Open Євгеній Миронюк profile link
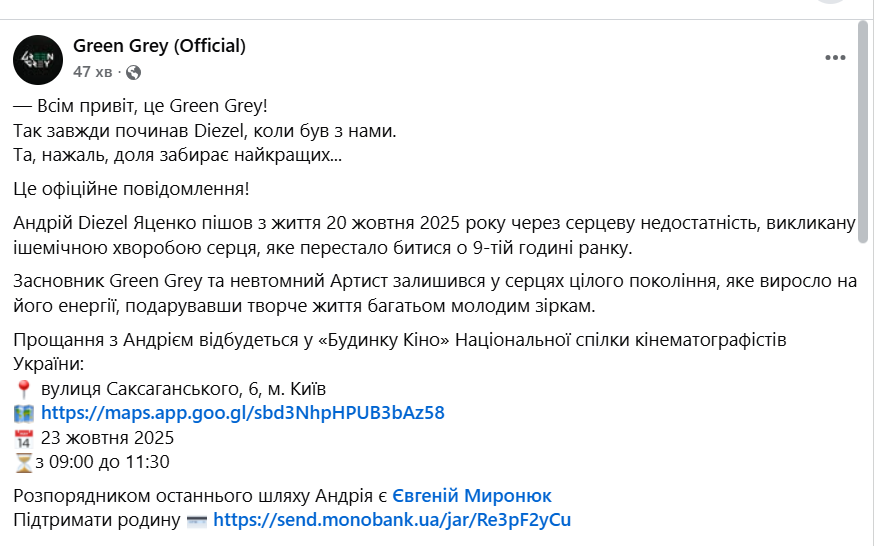 pyautogui.click(x=471, y=495)
